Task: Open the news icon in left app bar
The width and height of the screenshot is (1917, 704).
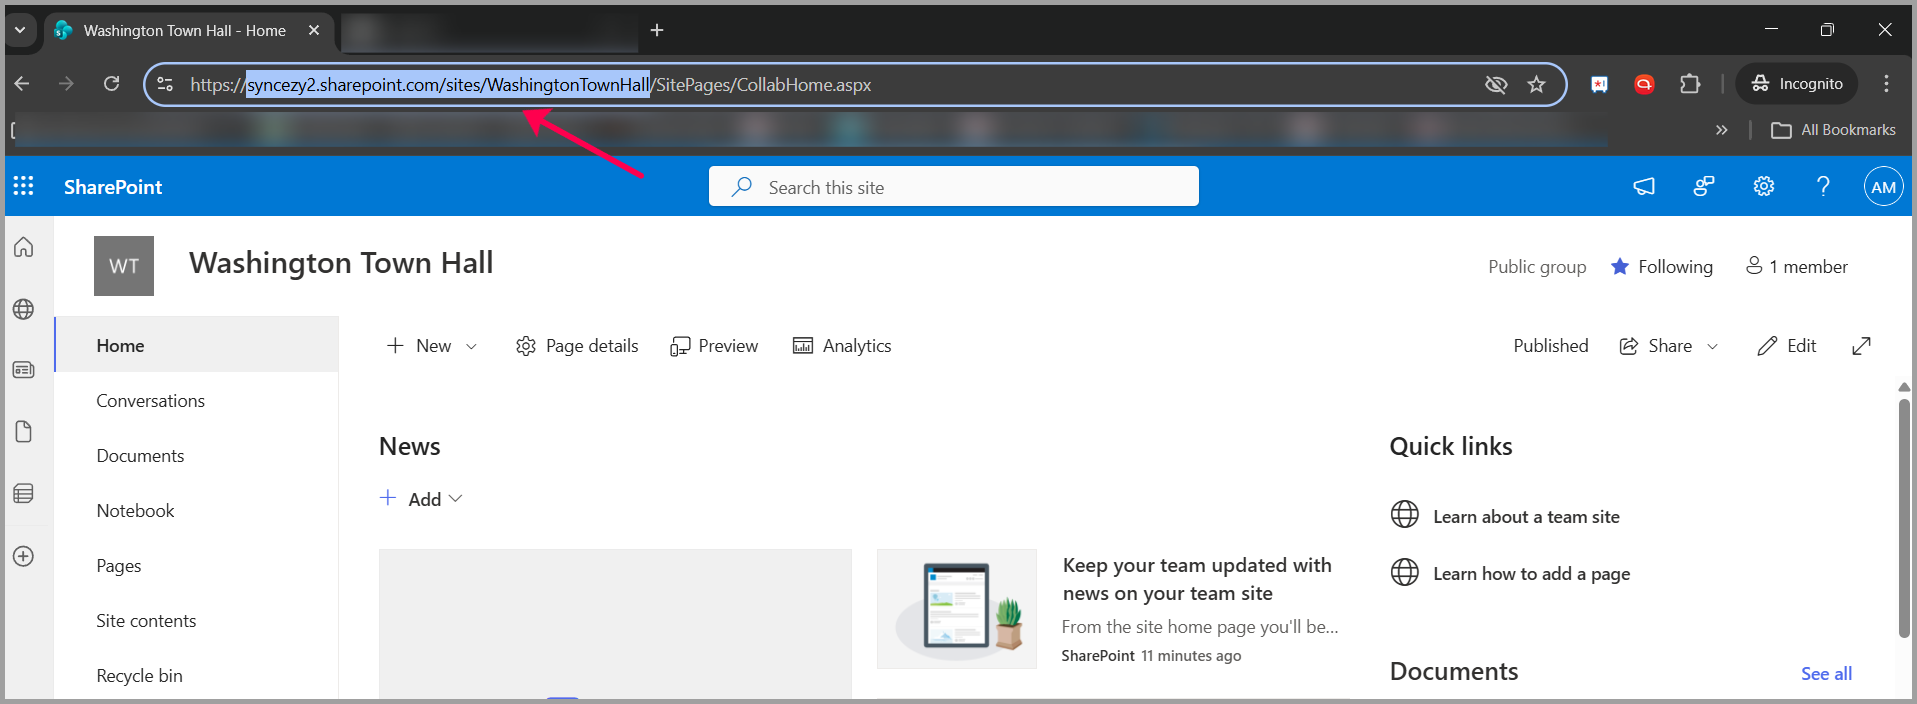Action: tap(24, 370)
